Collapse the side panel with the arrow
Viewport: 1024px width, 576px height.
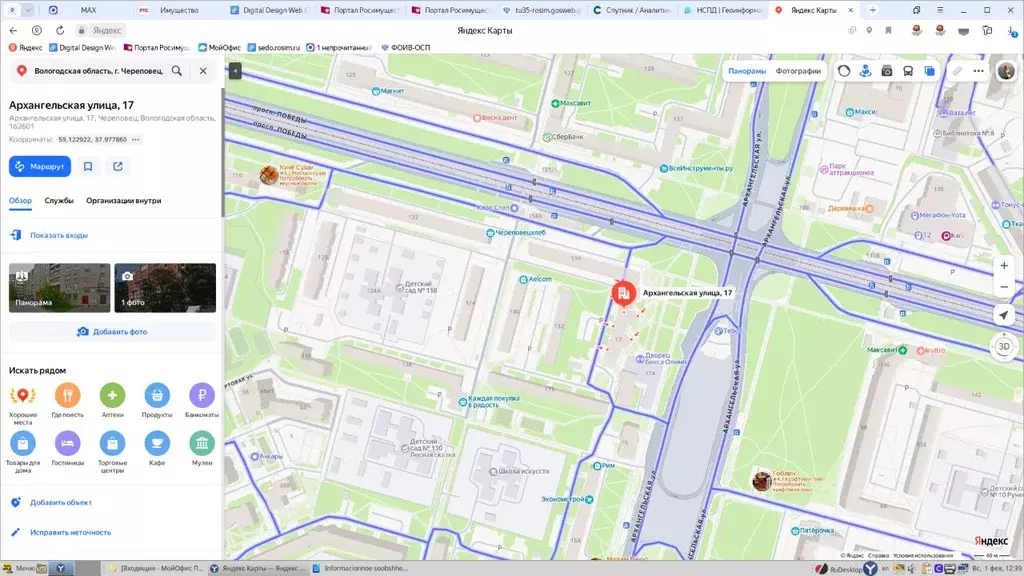tap(234, 71)
